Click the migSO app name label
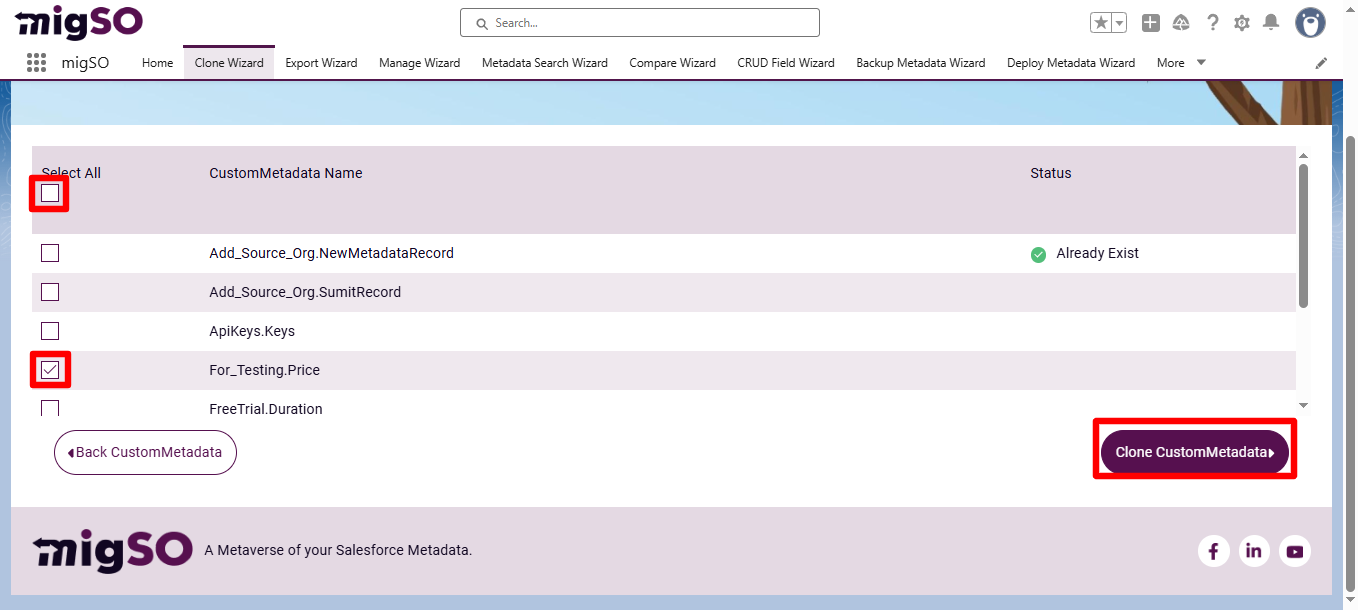The width and height of the screenshot is (1358, 610). click(85, 63)
